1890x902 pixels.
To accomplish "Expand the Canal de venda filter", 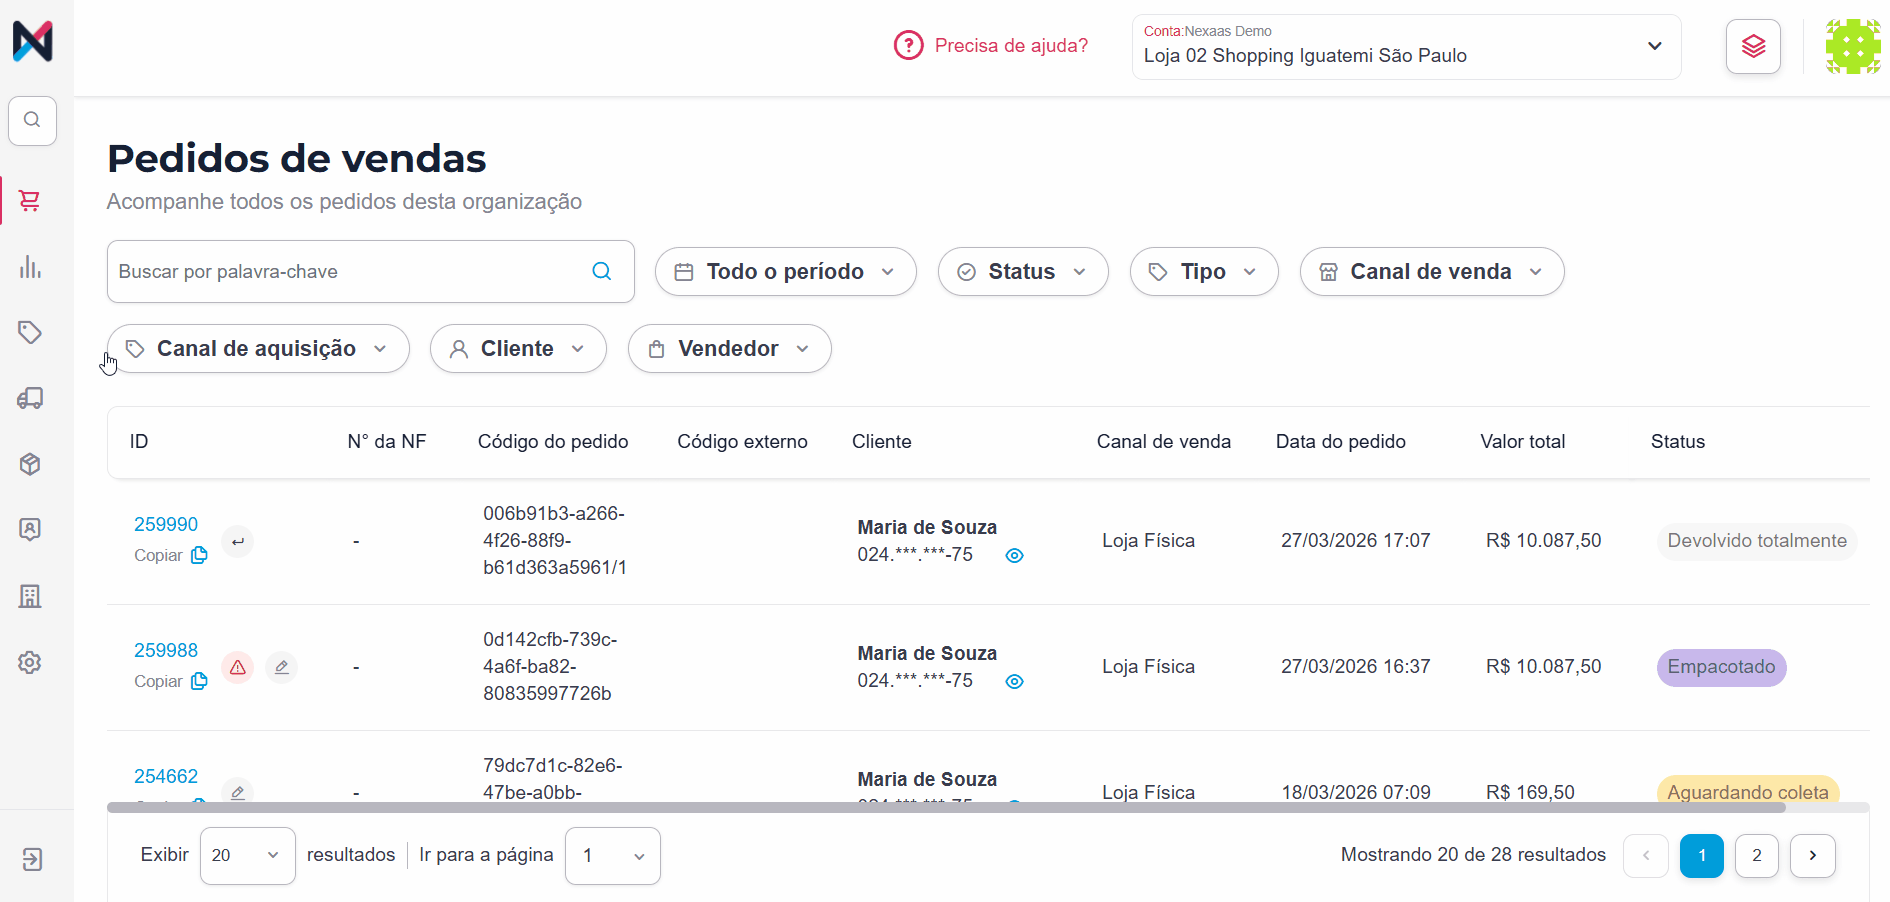I will click(1432, 272).
